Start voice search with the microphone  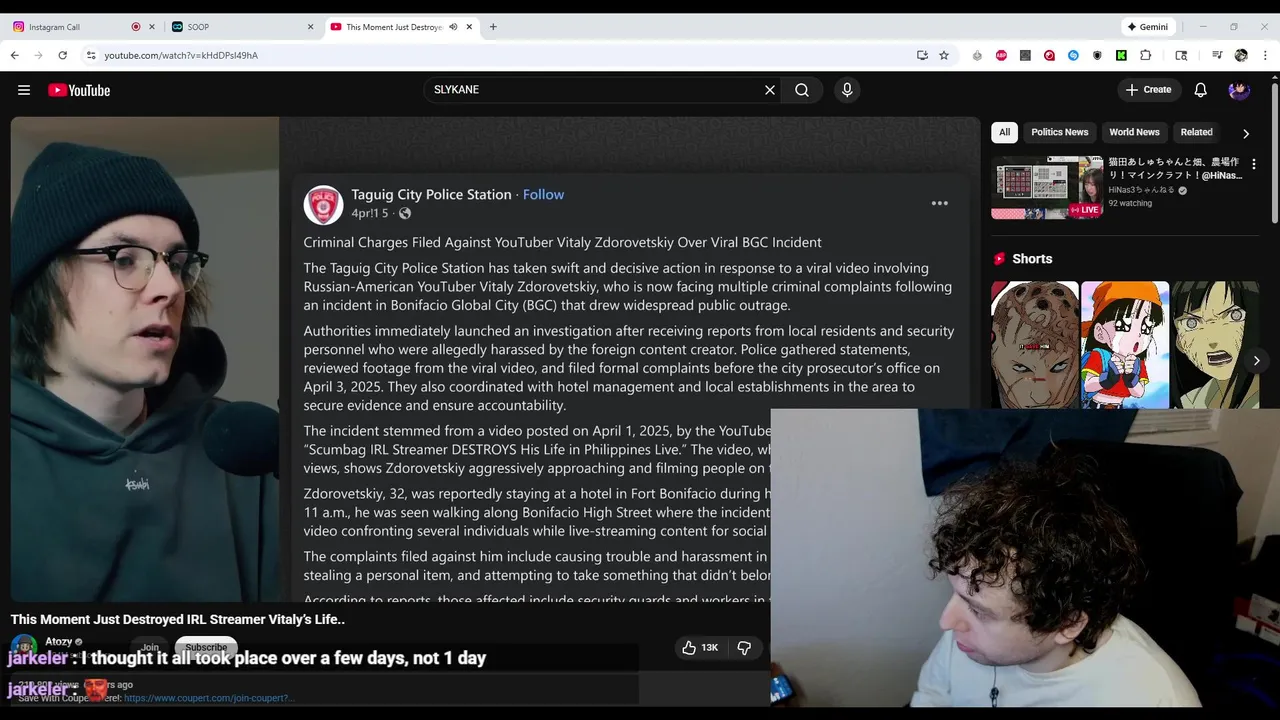pyautogui.click(x=847, y=90)
